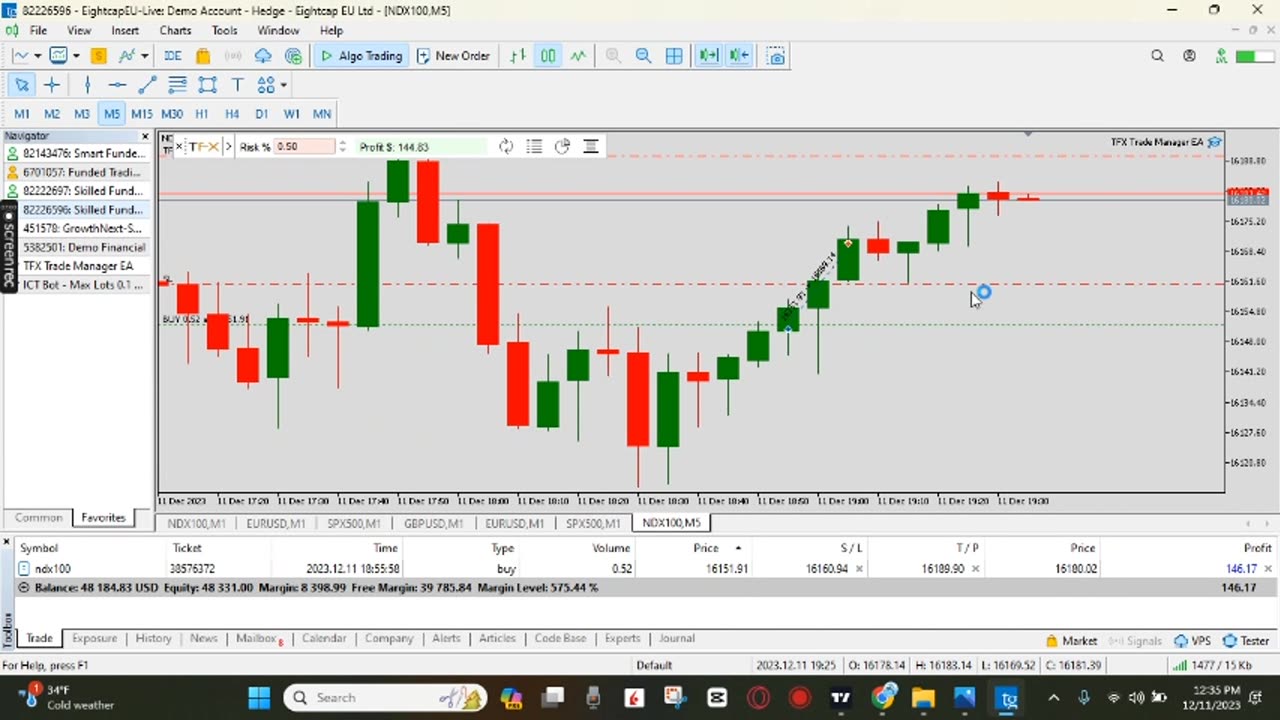Click the Risk % input field
Screen dimensions: 1280x720
[304, 147]
